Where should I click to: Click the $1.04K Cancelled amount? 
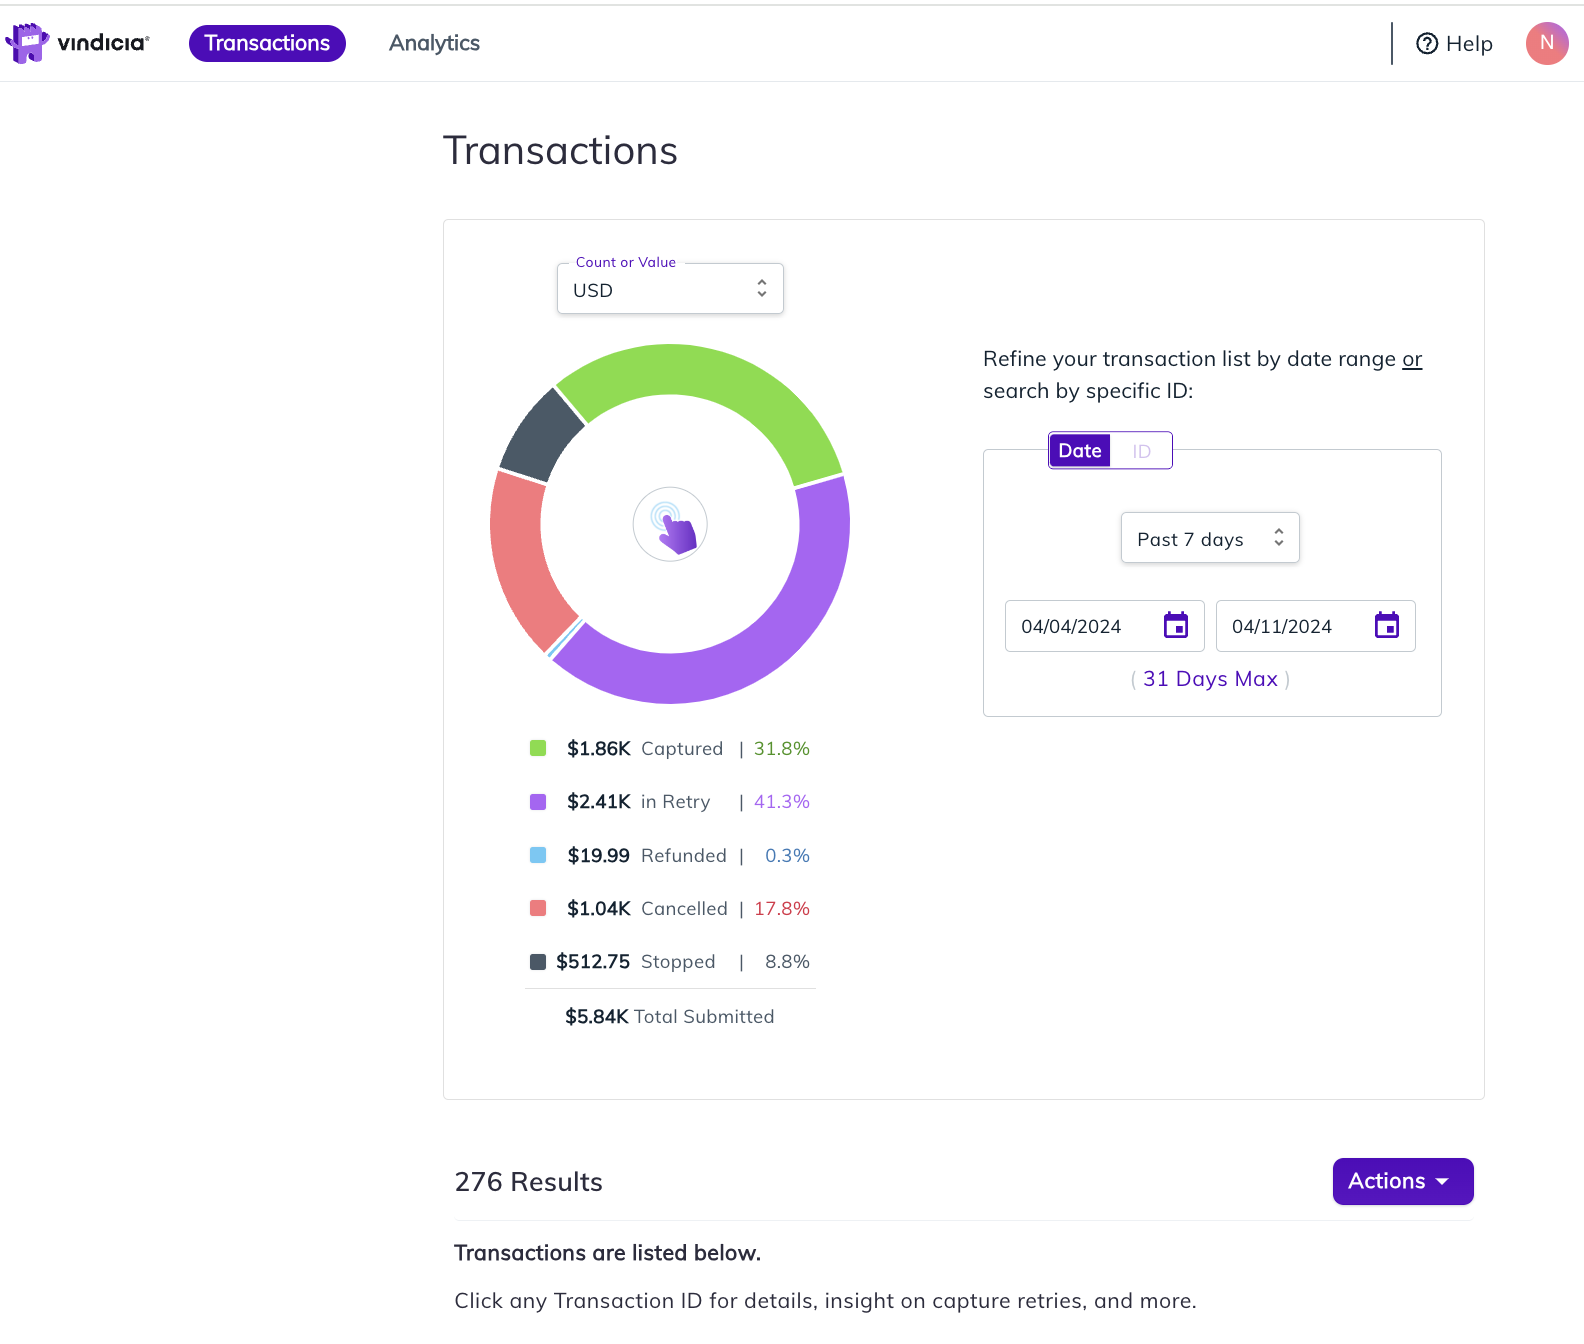pos(599,909)
